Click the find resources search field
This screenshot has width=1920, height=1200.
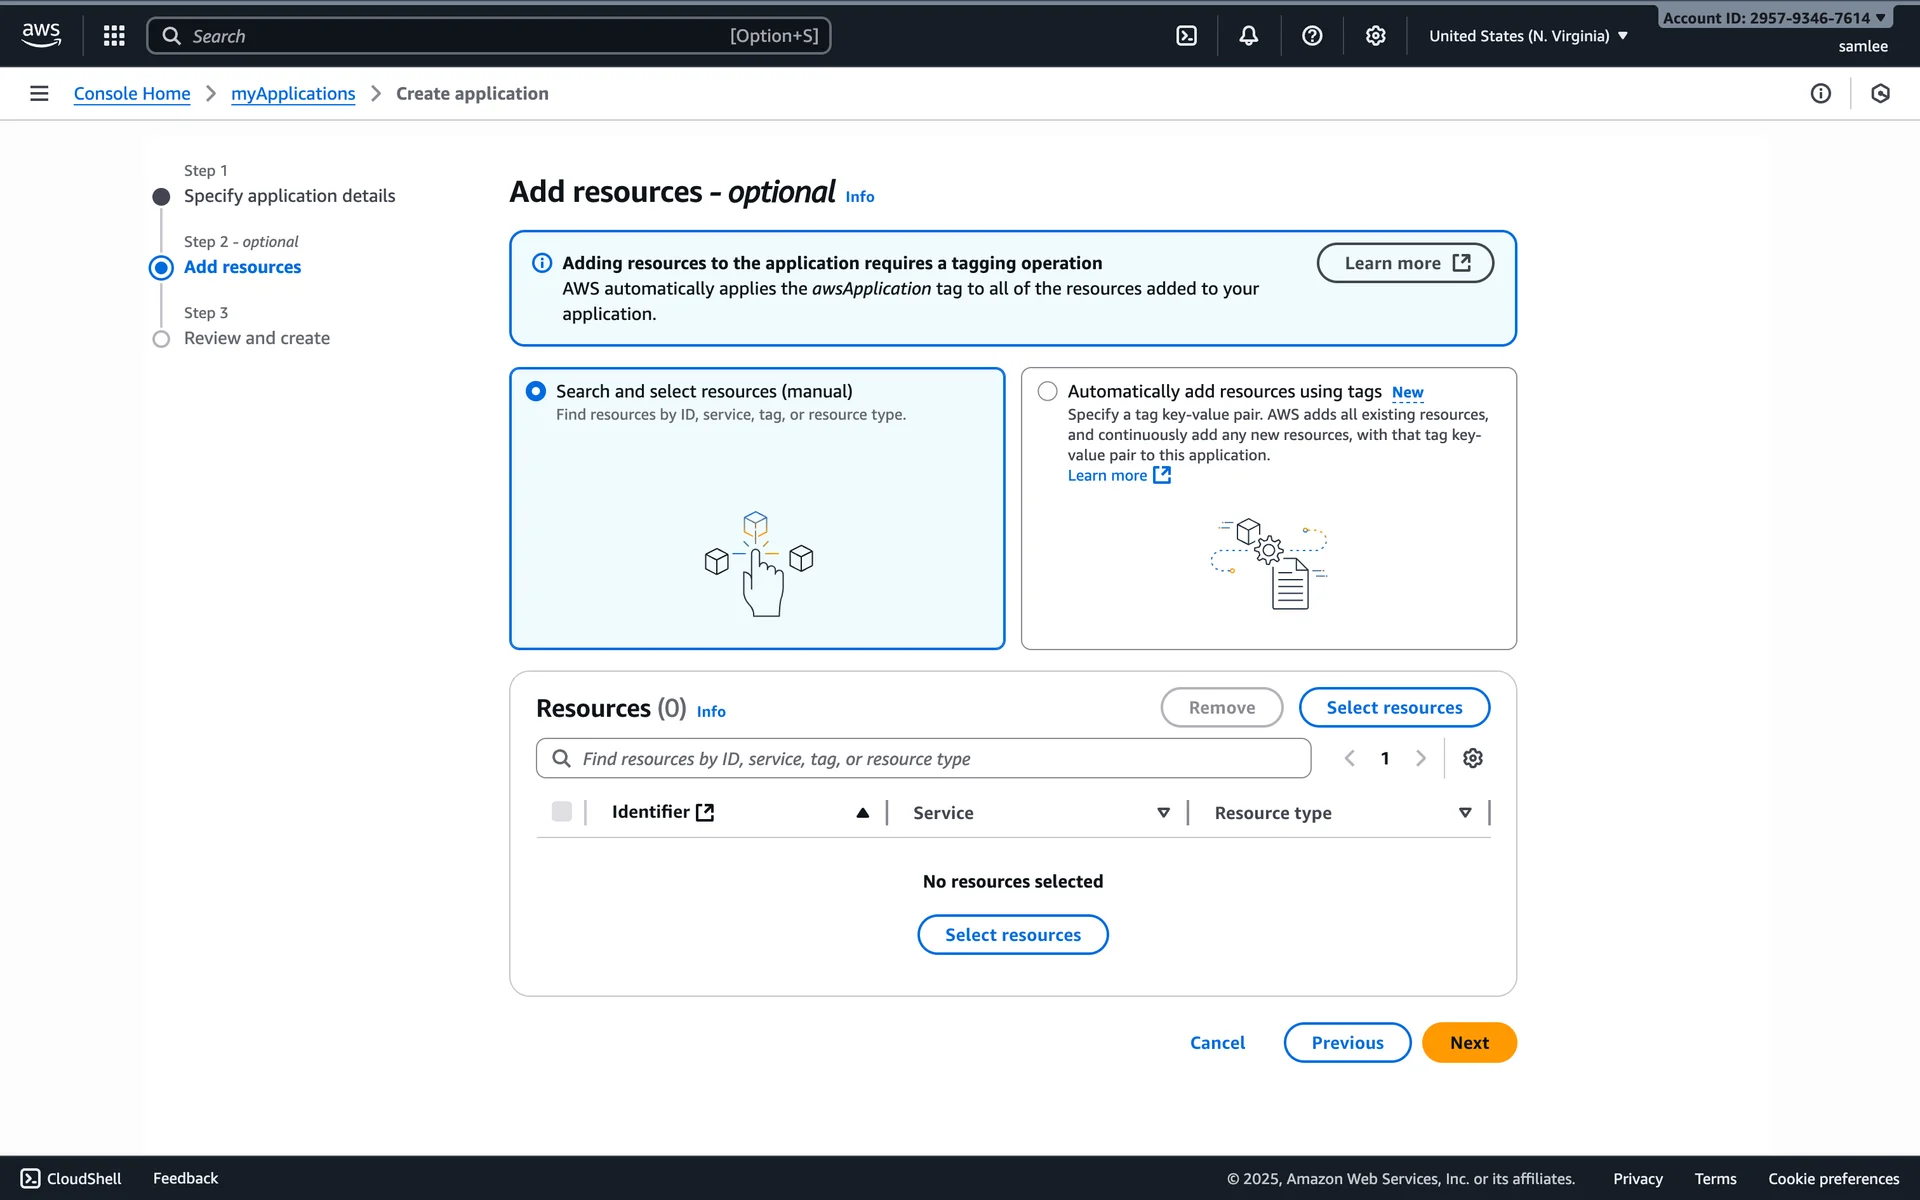pos(923,759)
